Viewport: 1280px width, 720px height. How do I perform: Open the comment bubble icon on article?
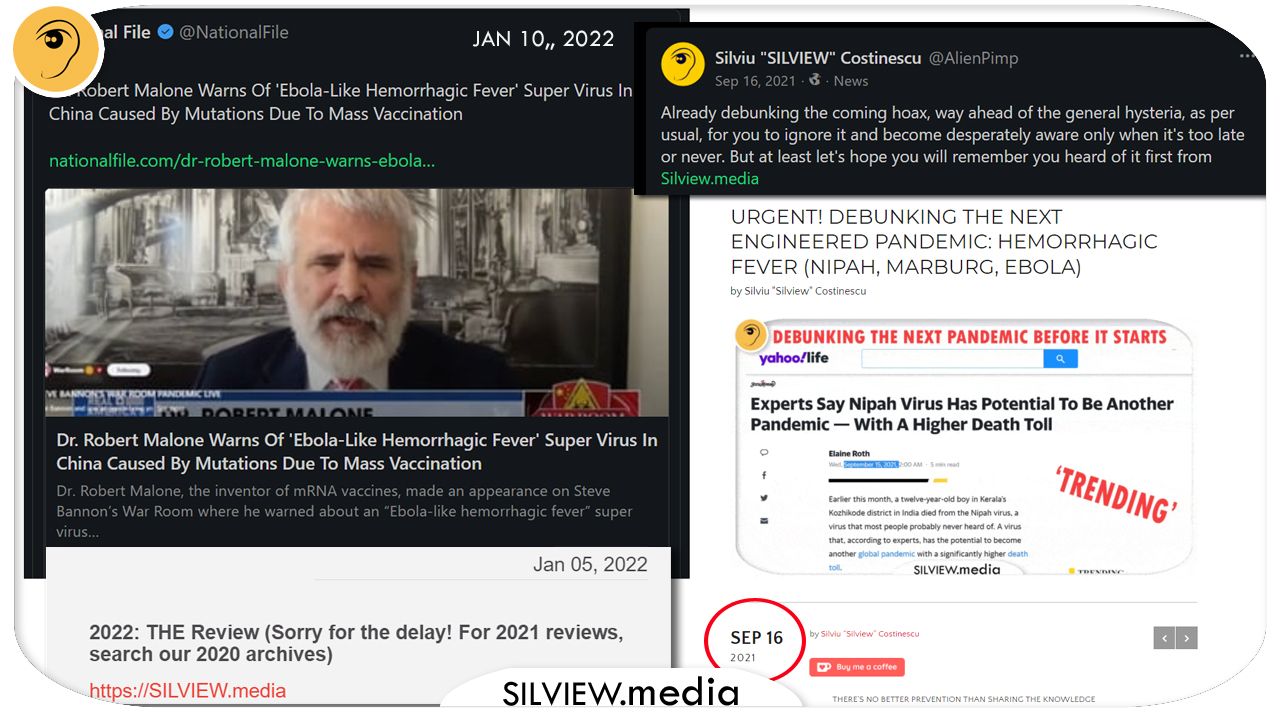tap(764, 452)
